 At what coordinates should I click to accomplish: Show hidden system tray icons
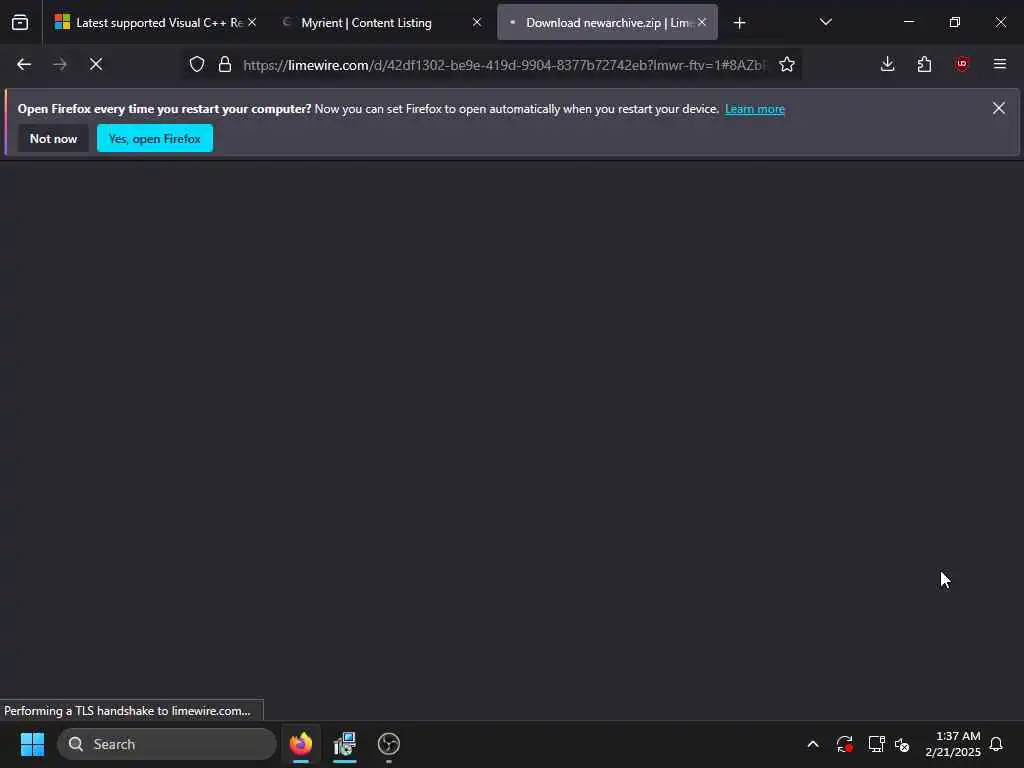point(813,744)
